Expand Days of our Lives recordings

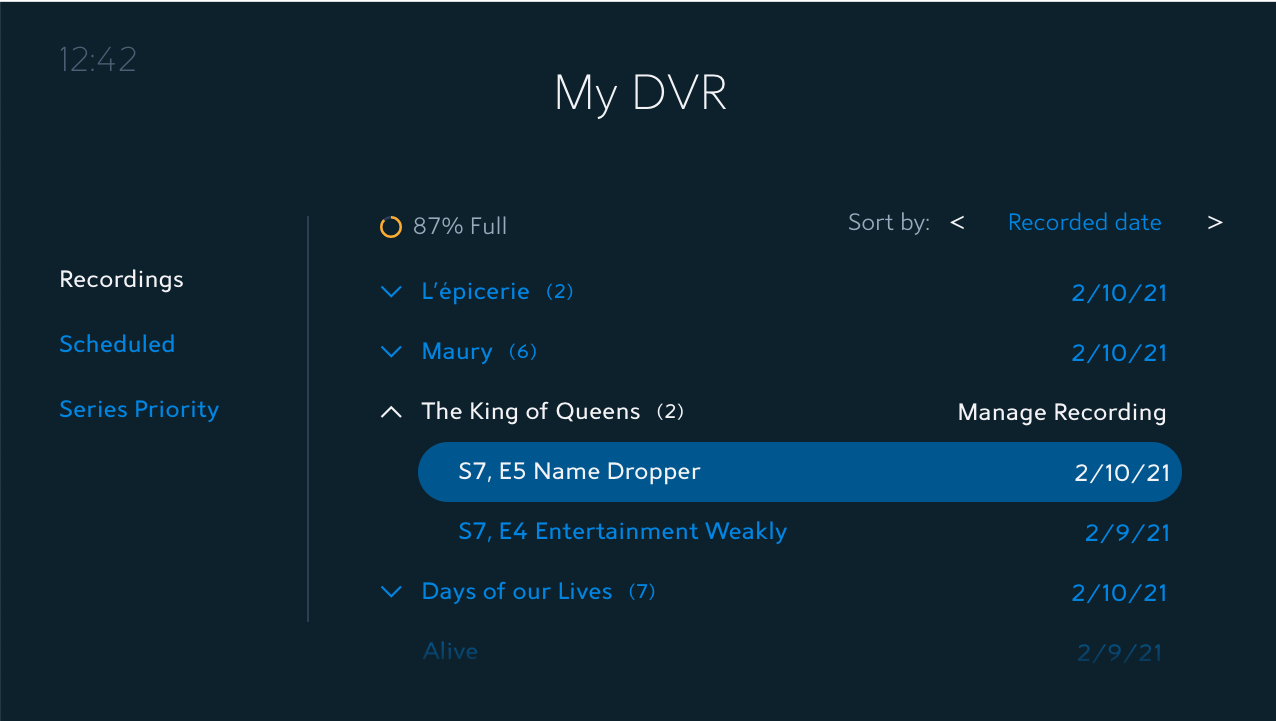point(517,591)
